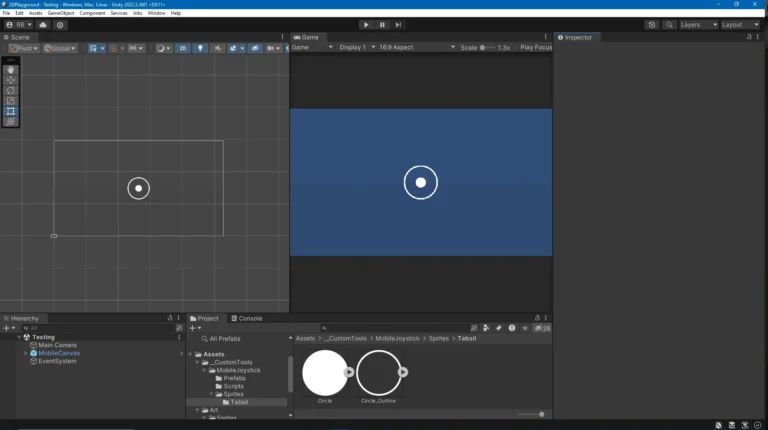Open Scene tab more options menu
The image size is (768, 430).
tap(282, 37)
